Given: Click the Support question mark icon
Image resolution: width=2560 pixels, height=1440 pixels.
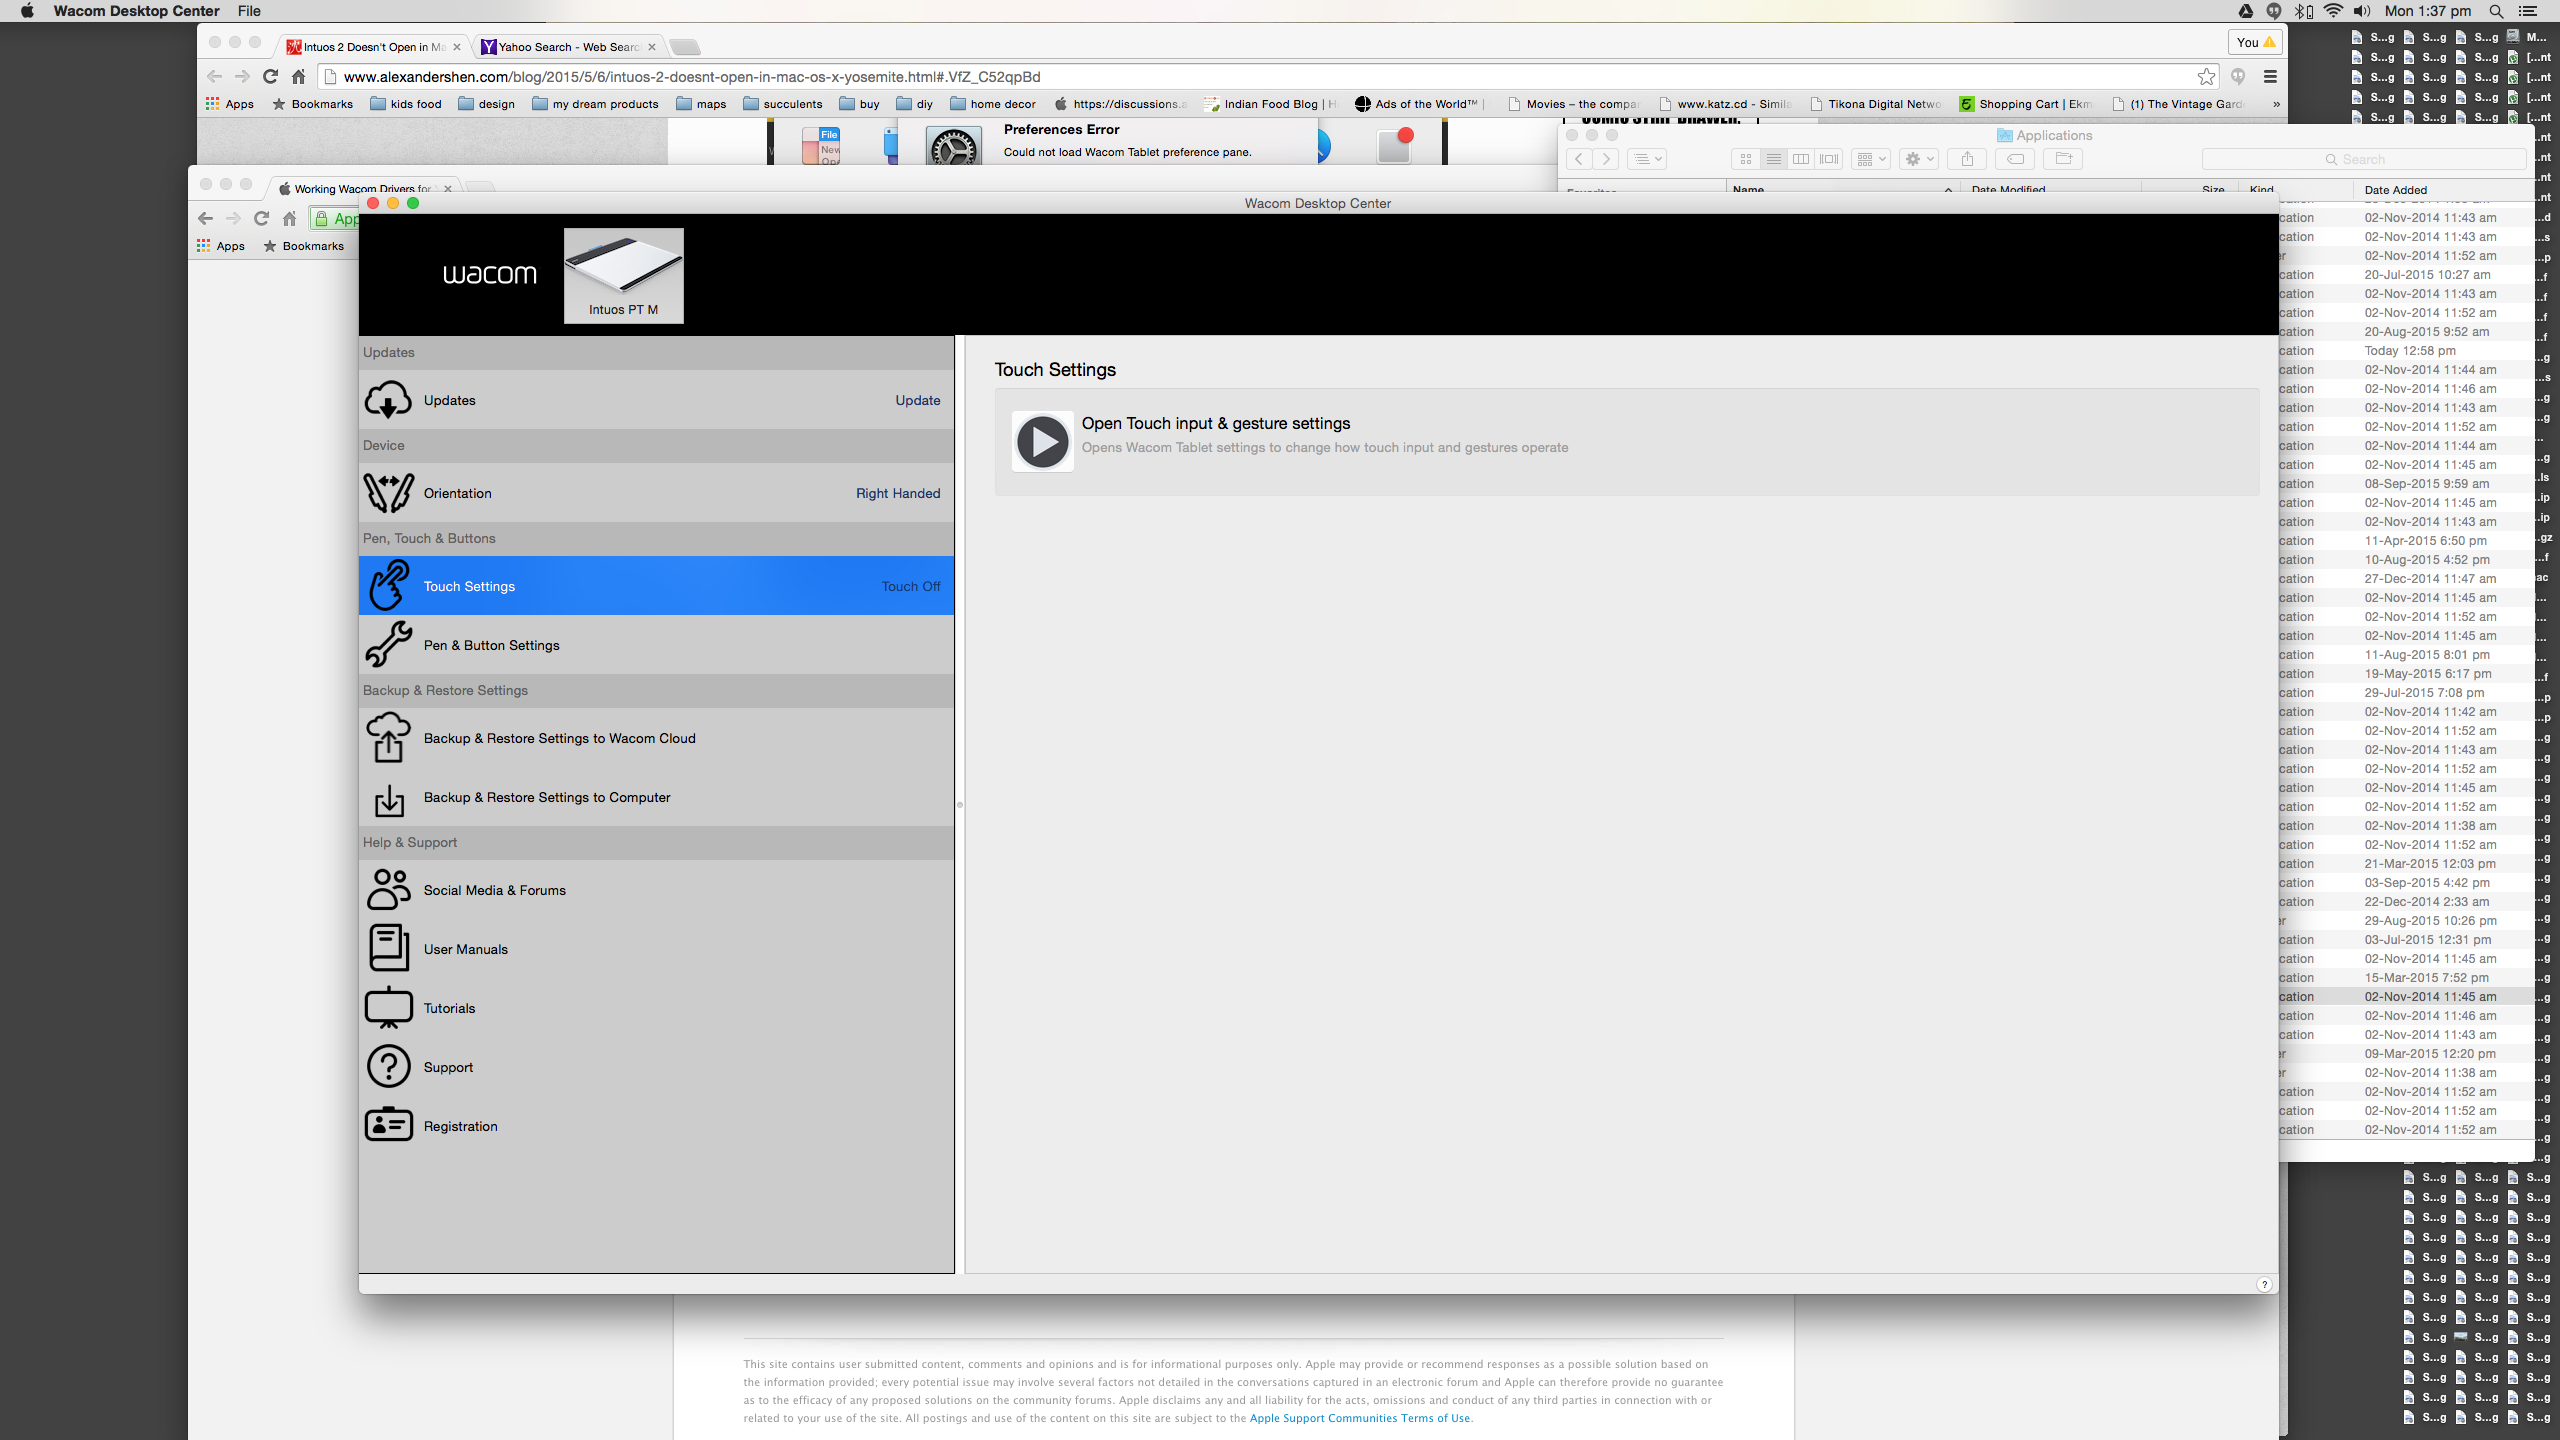Looking at the screenshot, I should (x=388, y=1067).
